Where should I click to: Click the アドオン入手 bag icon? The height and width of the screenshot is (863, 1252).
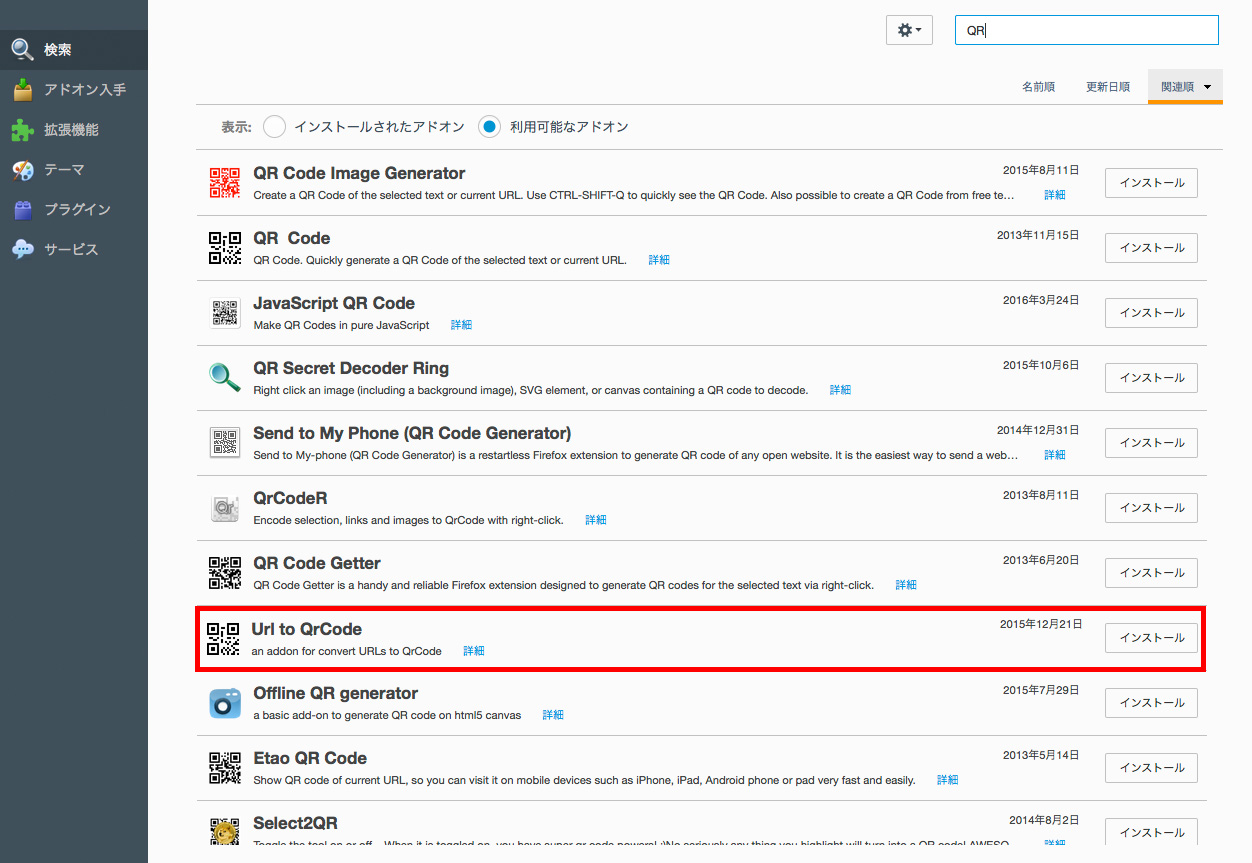(23, 90)
